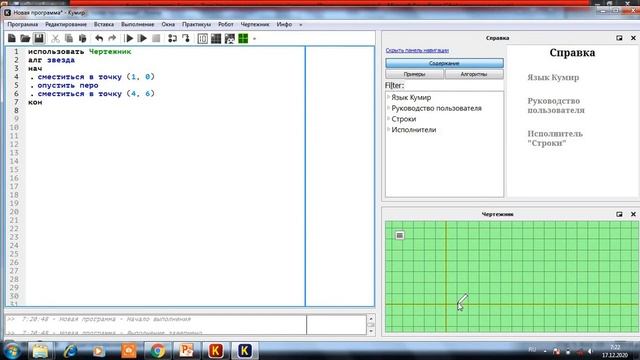Open the Робот menu
Image resolution: width=640 pixels, height=360 pixels.
pos(226,24)
